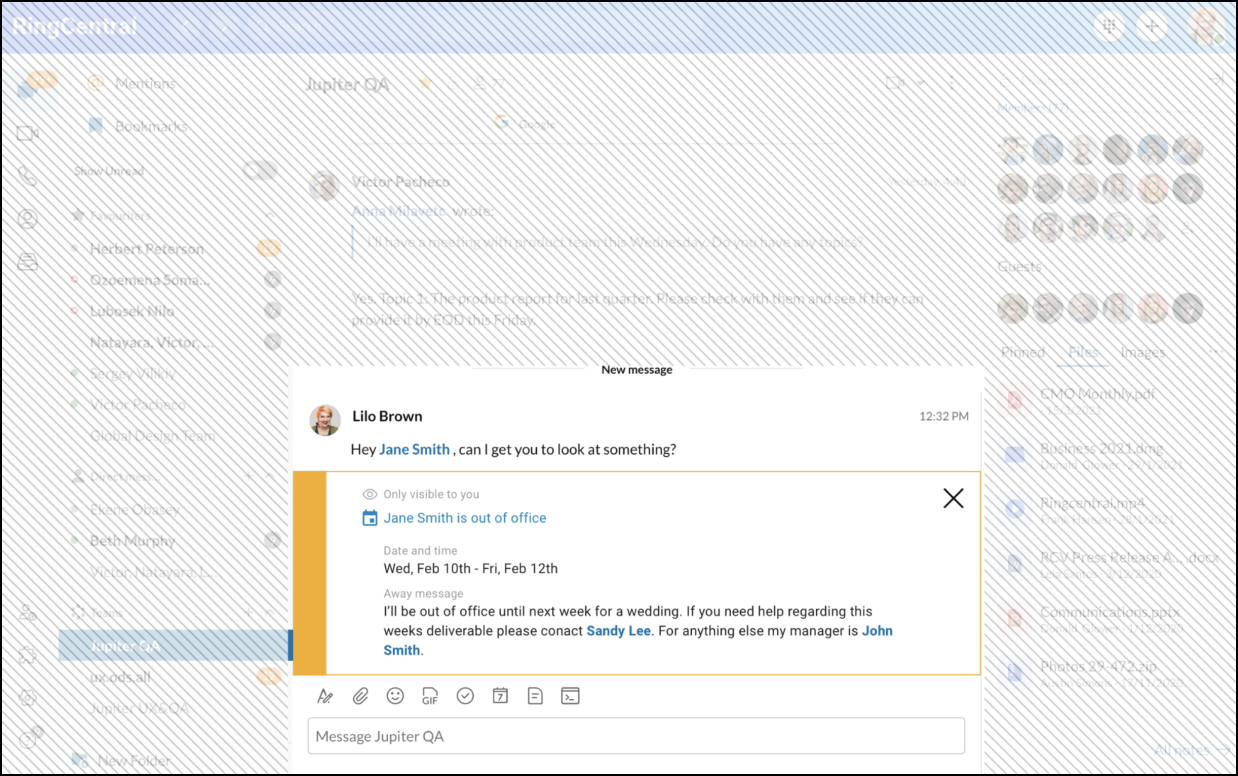
Task: Switch to the Images tab
Action: [1142, 352]
